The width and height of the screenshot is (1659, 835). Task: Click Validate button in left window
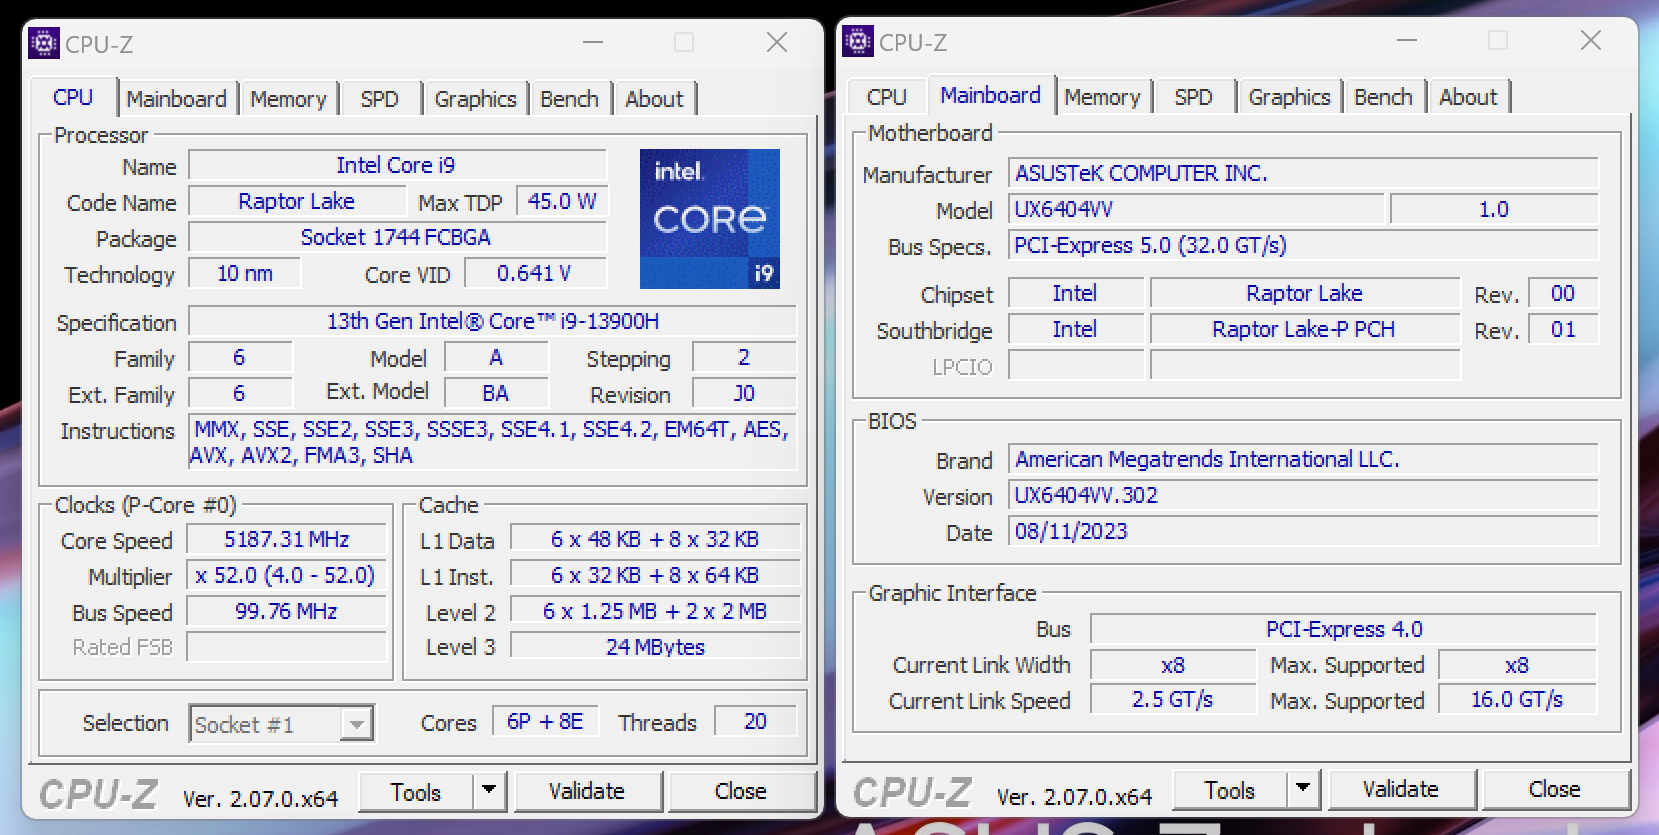pos(587,791)
